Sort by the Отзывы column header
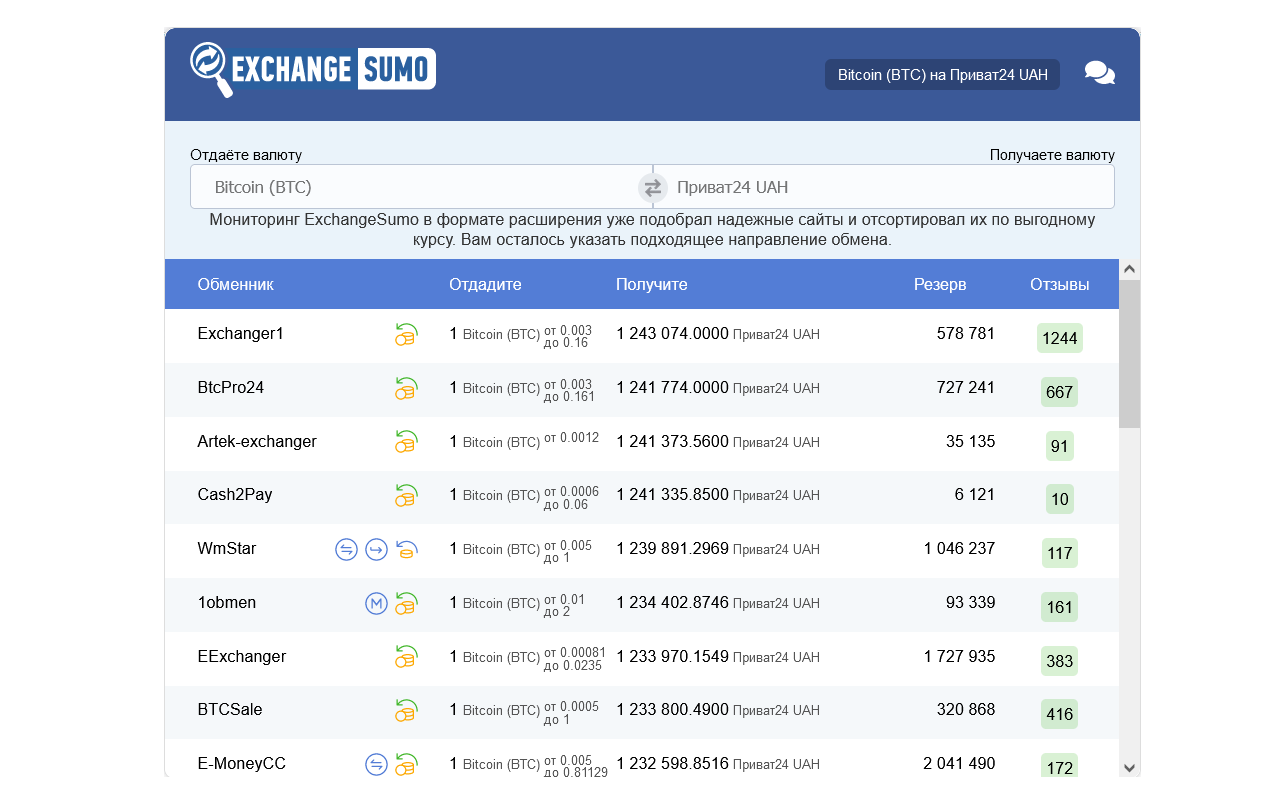Image resolution: width=1280 pixels, height=800 pixels. pyautogui.click(x=1060, y=285)
